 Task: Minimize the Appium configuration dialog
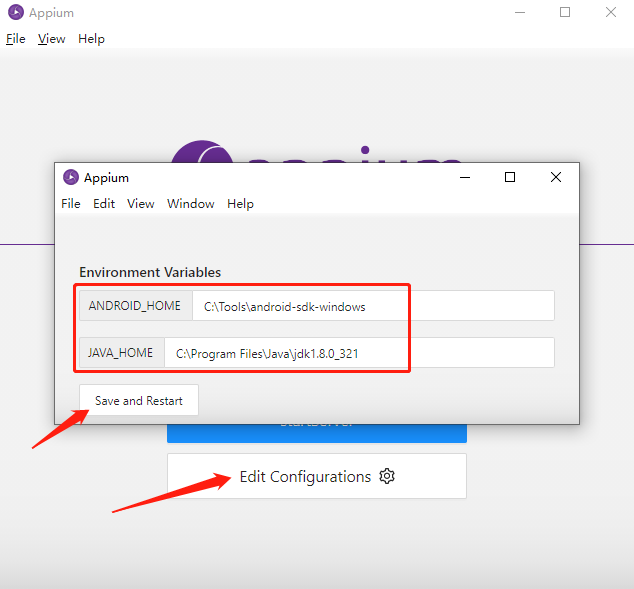pyautogui.click(x=465, y=177)
